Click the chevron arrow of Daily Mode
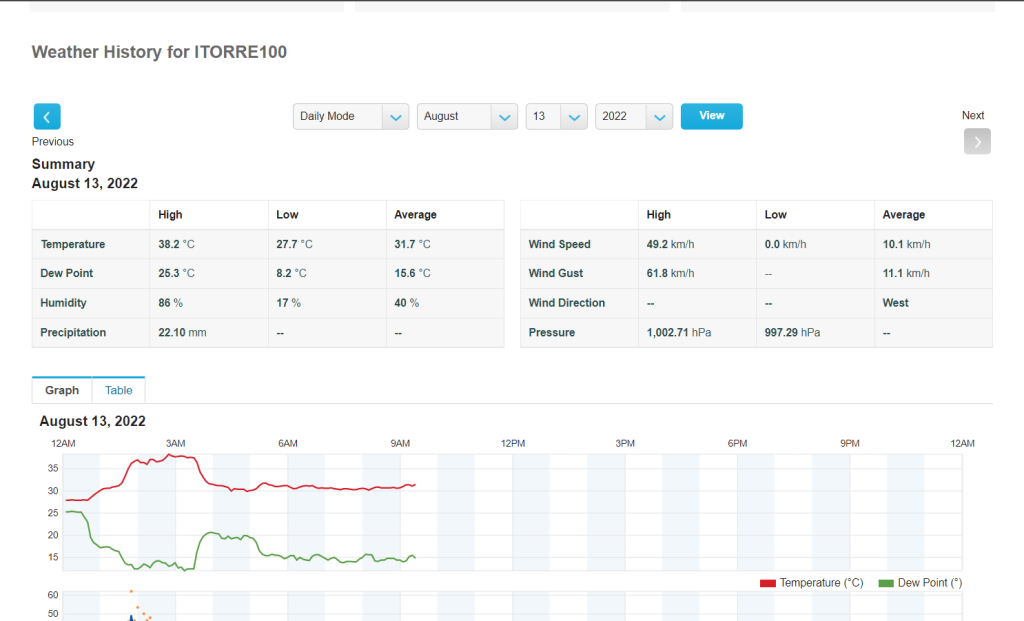Screen dimensions: 1024x621 click(x=396, y=117)
